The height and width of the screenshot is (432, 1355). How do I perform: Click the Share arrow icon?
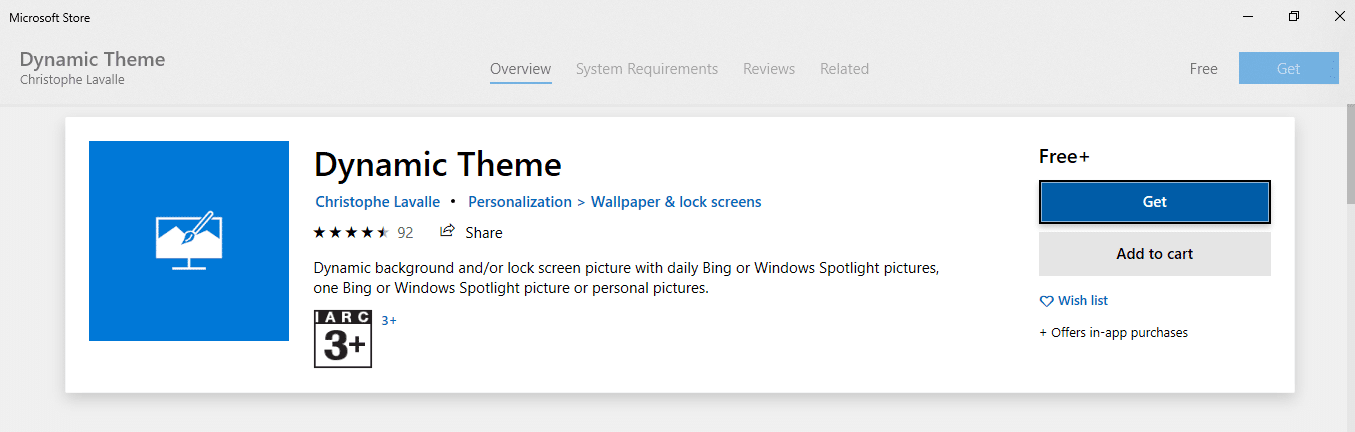[448, 231]
